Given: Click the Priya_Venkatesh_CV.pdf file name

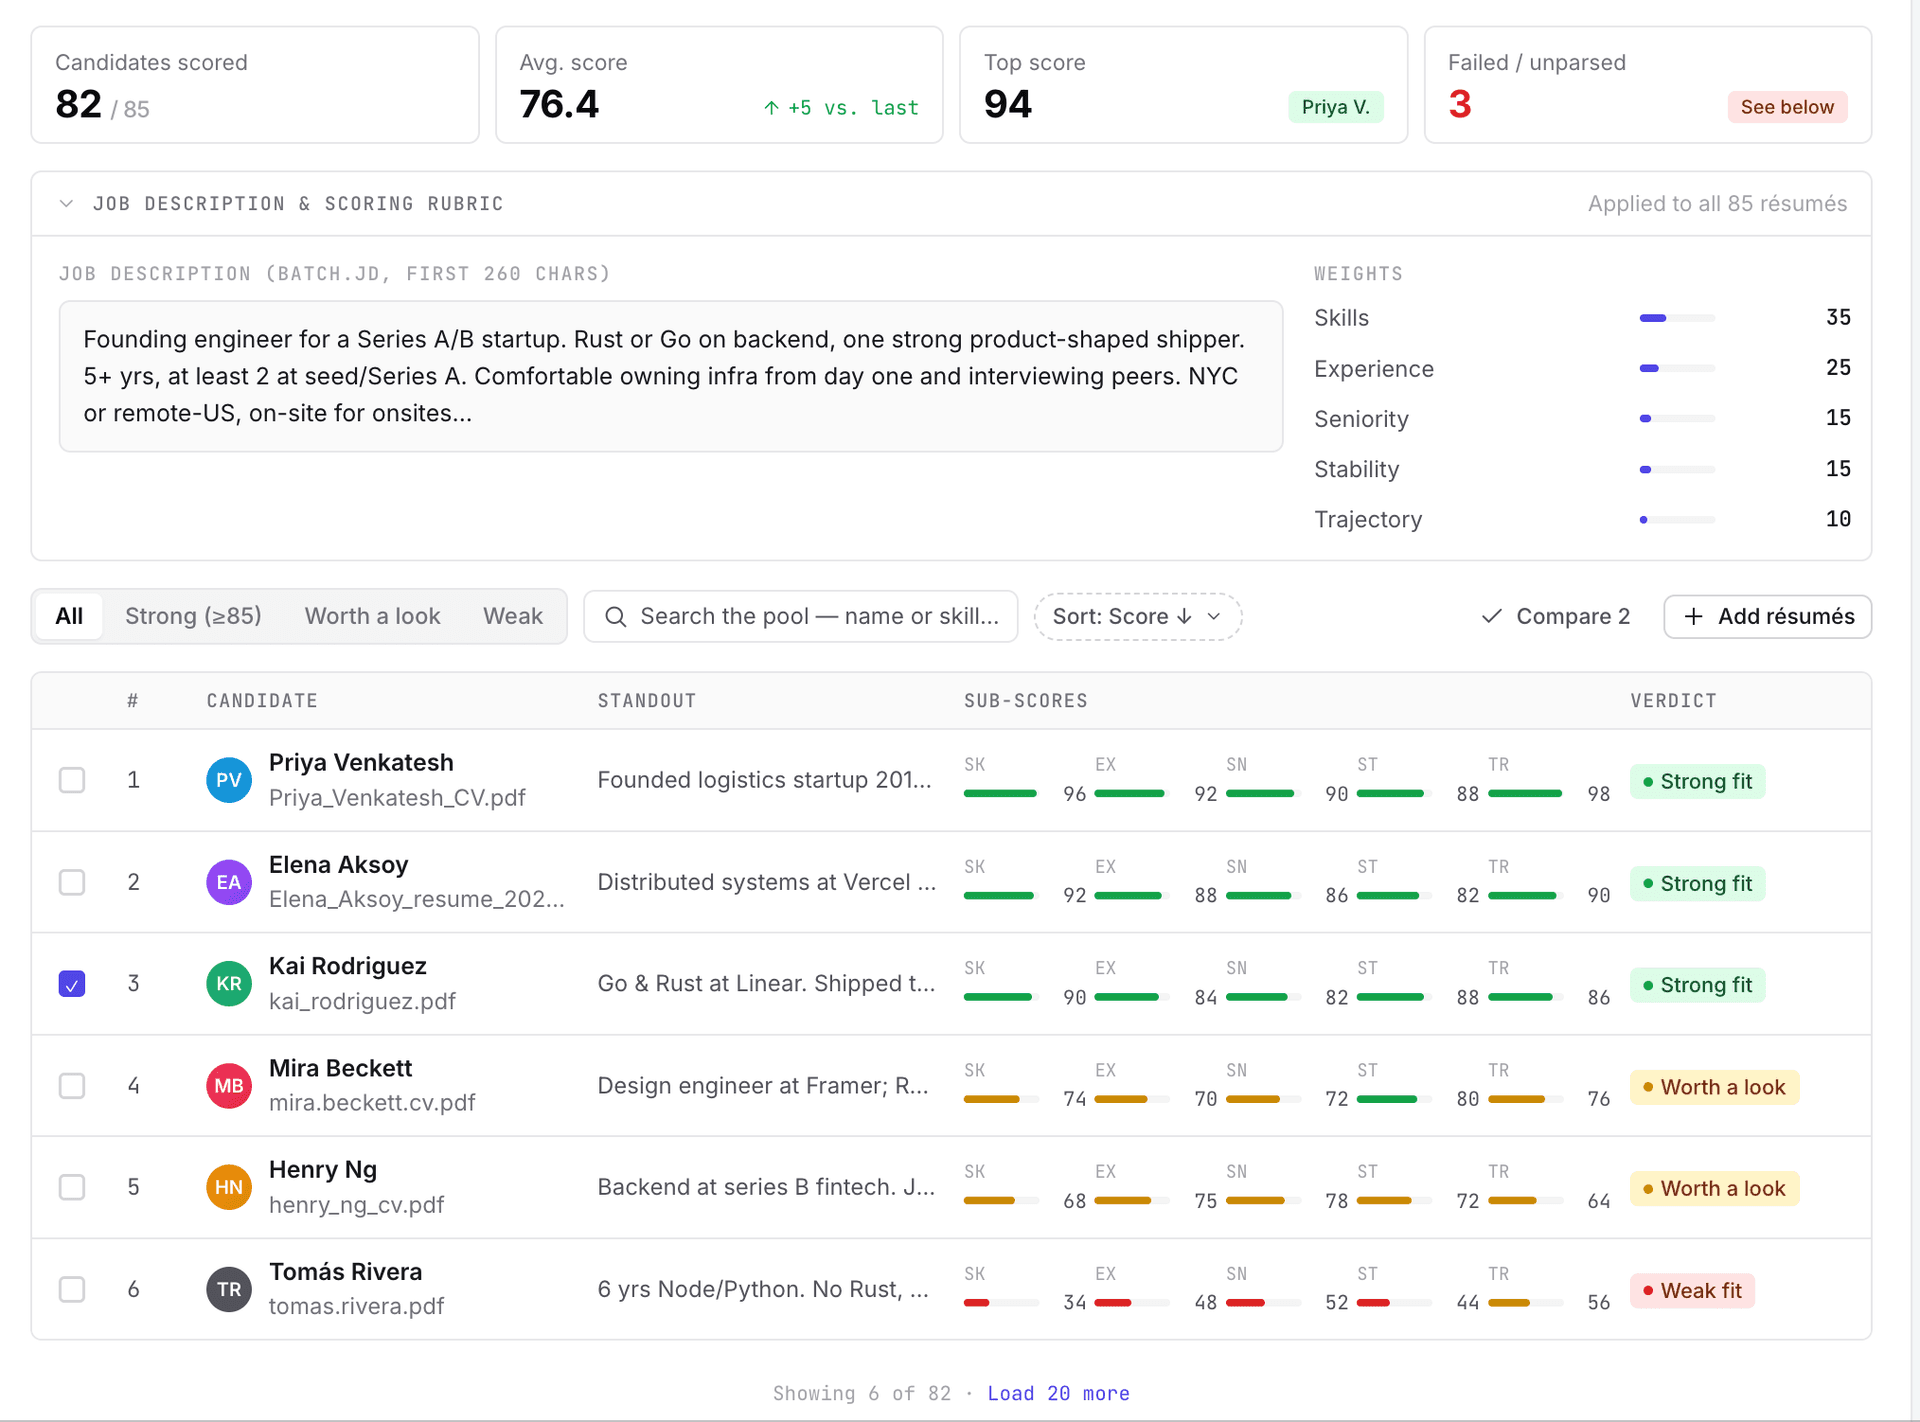Looking at the screenshot, I should coord(397,798).
